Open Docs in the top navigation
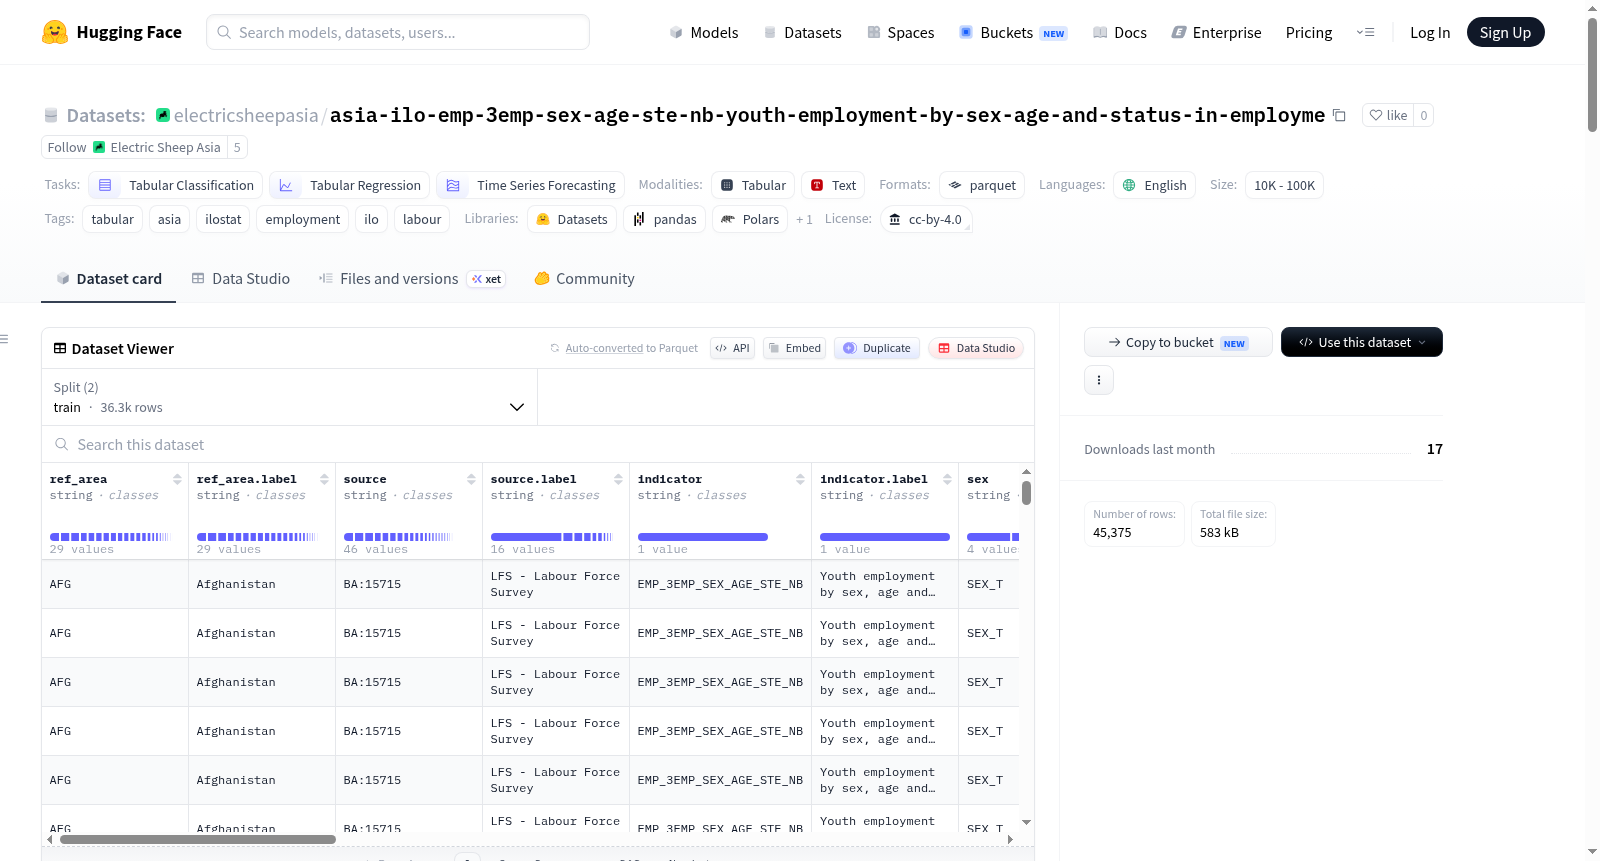This screenshot has width=1600, height=861. pos(1119,32)
